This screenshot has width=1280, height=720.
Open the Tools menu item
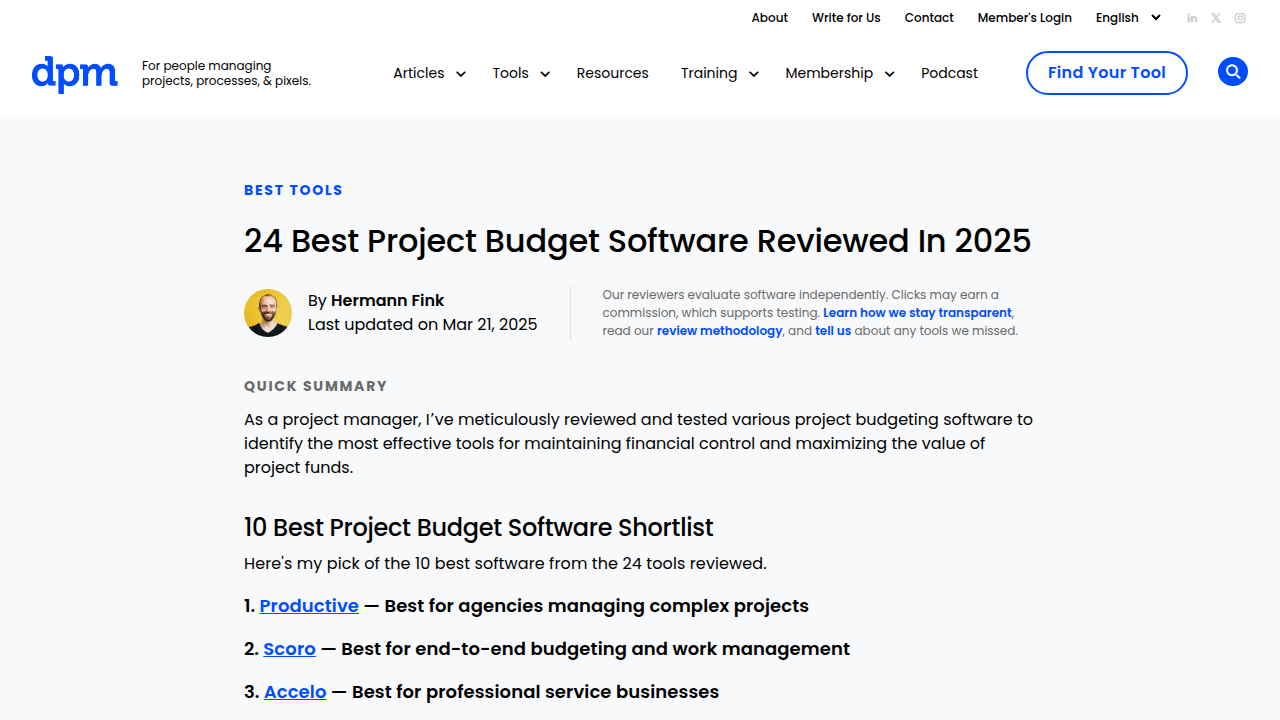tap(510, 73)
